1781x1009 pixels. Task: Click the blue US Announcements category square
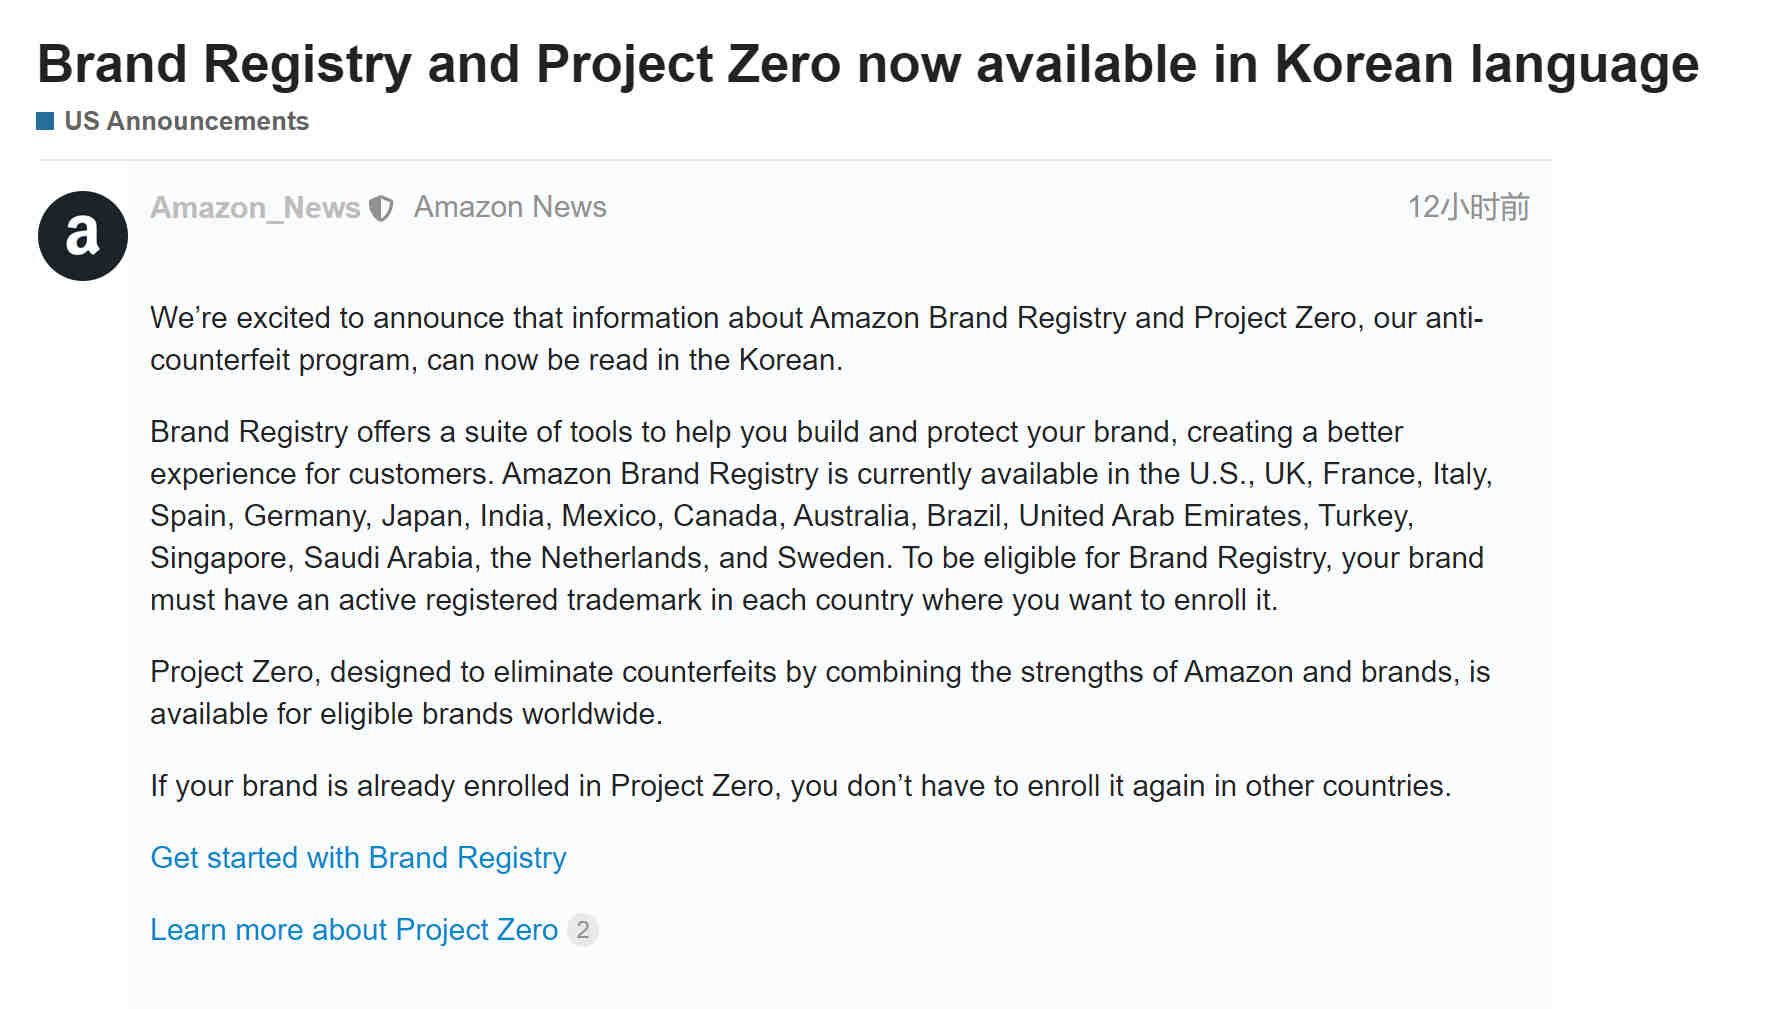(x=45, y=121)
